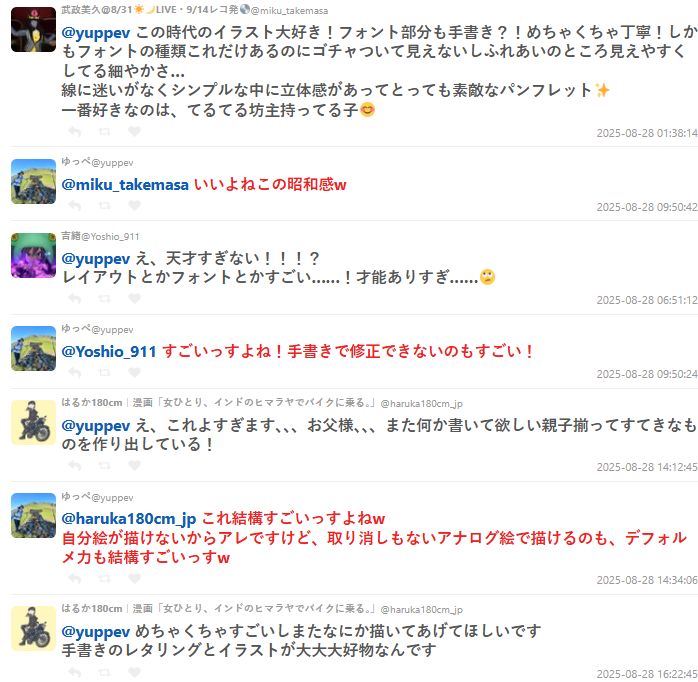Retweet haruka180cm_jp's 14:12:45 tweet
This screenshot has width=698, height=682.
pyautogui.click(x=105, y=465)
